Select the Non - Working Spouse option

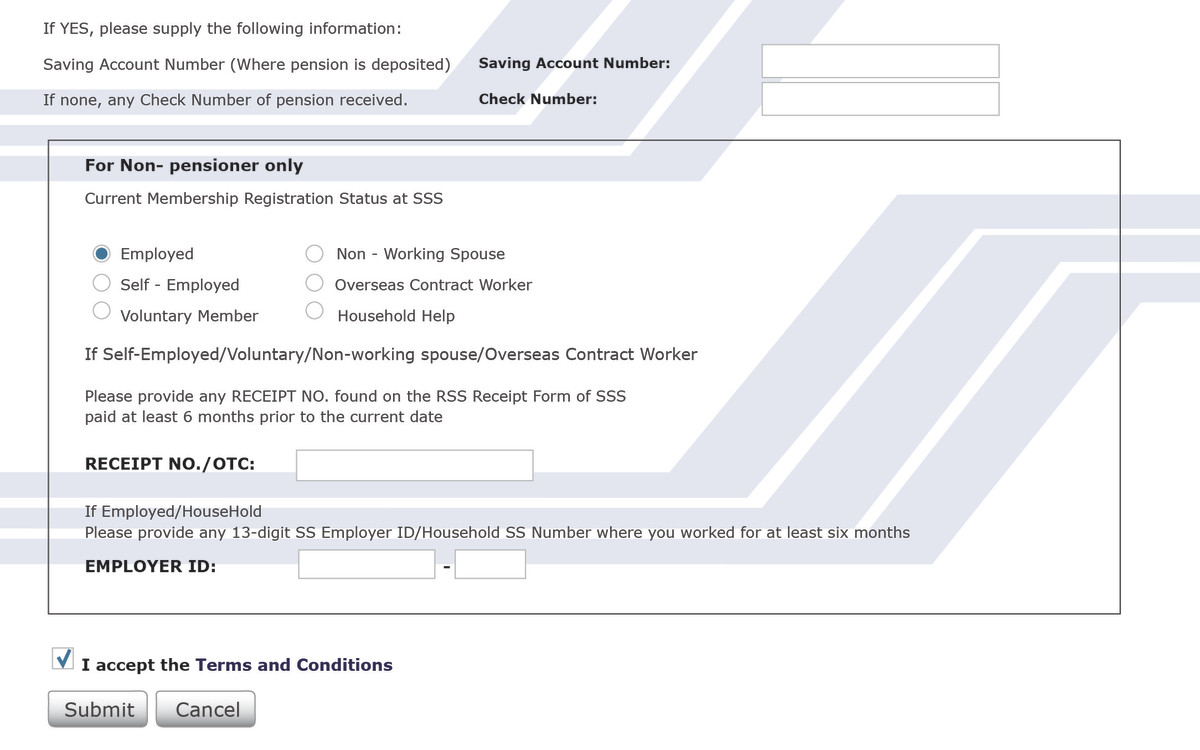314,253
